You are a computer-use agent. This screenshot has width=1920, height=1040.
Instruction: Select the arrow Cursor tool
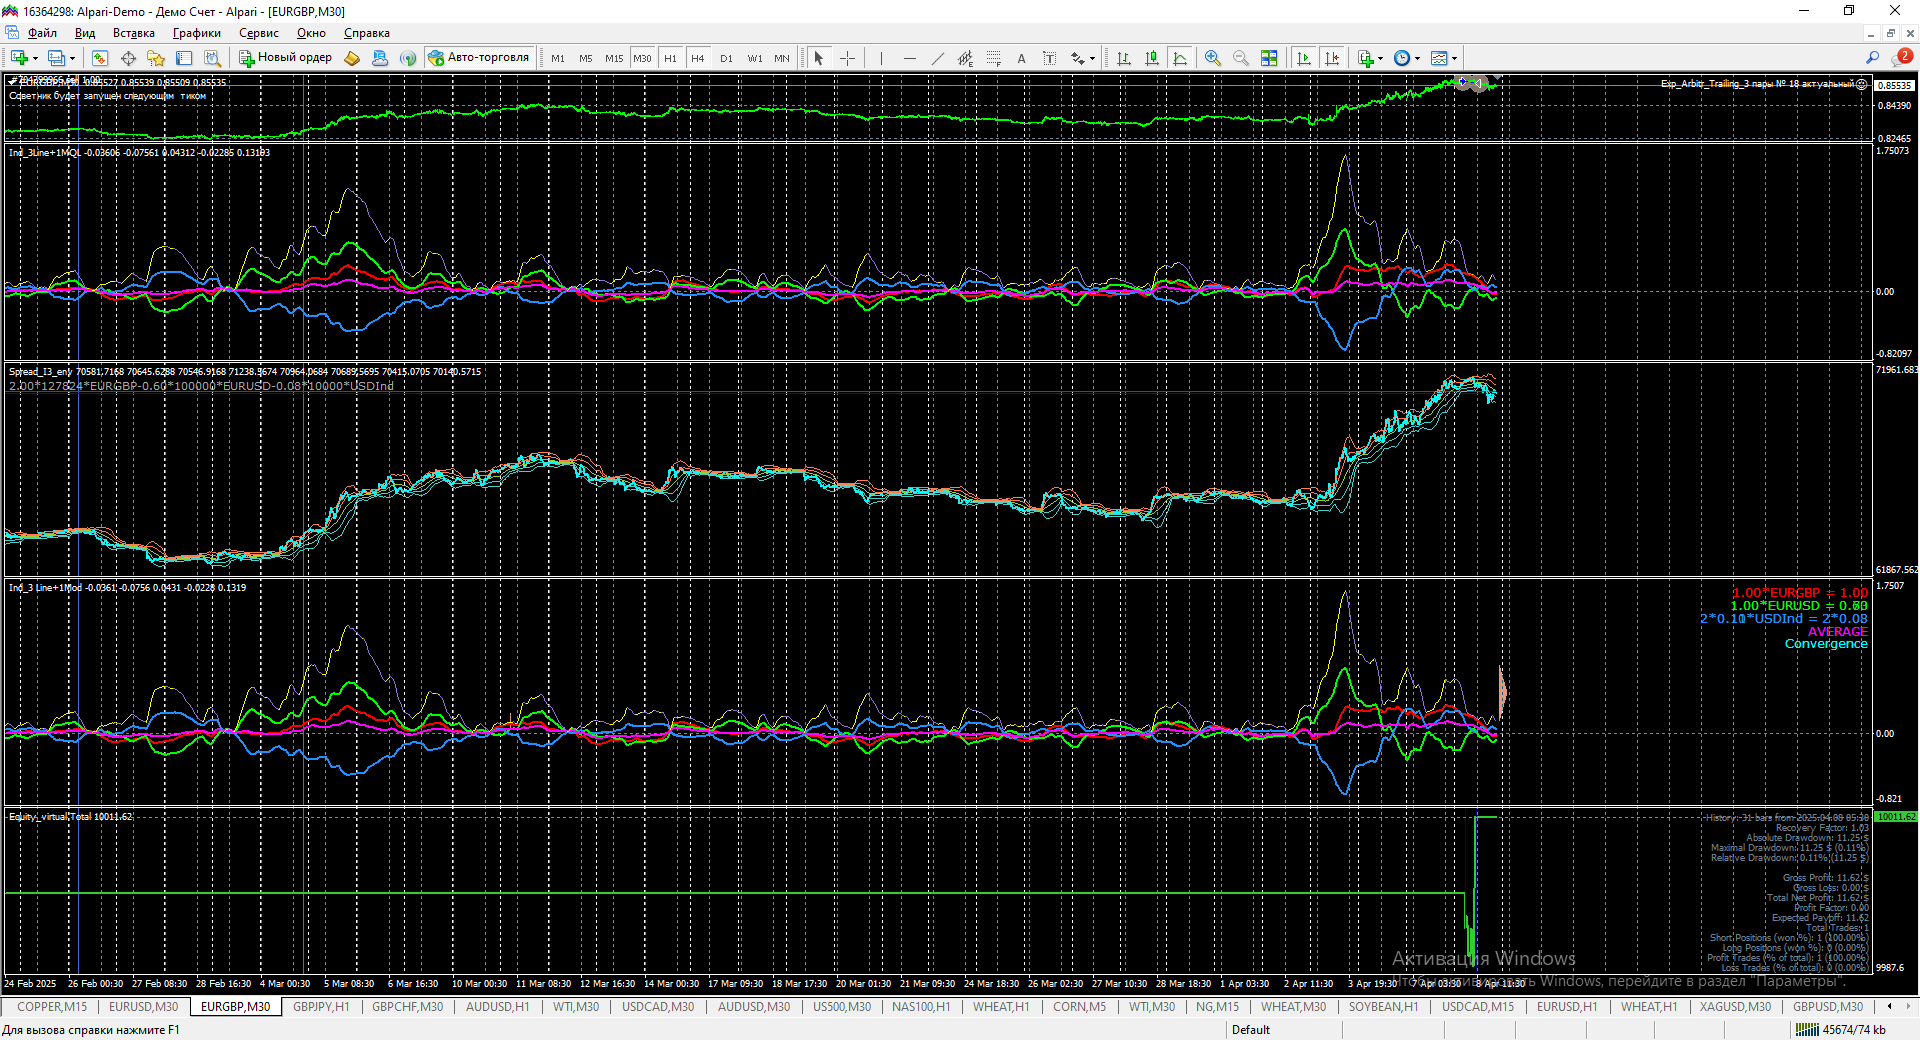click(819, 58)
